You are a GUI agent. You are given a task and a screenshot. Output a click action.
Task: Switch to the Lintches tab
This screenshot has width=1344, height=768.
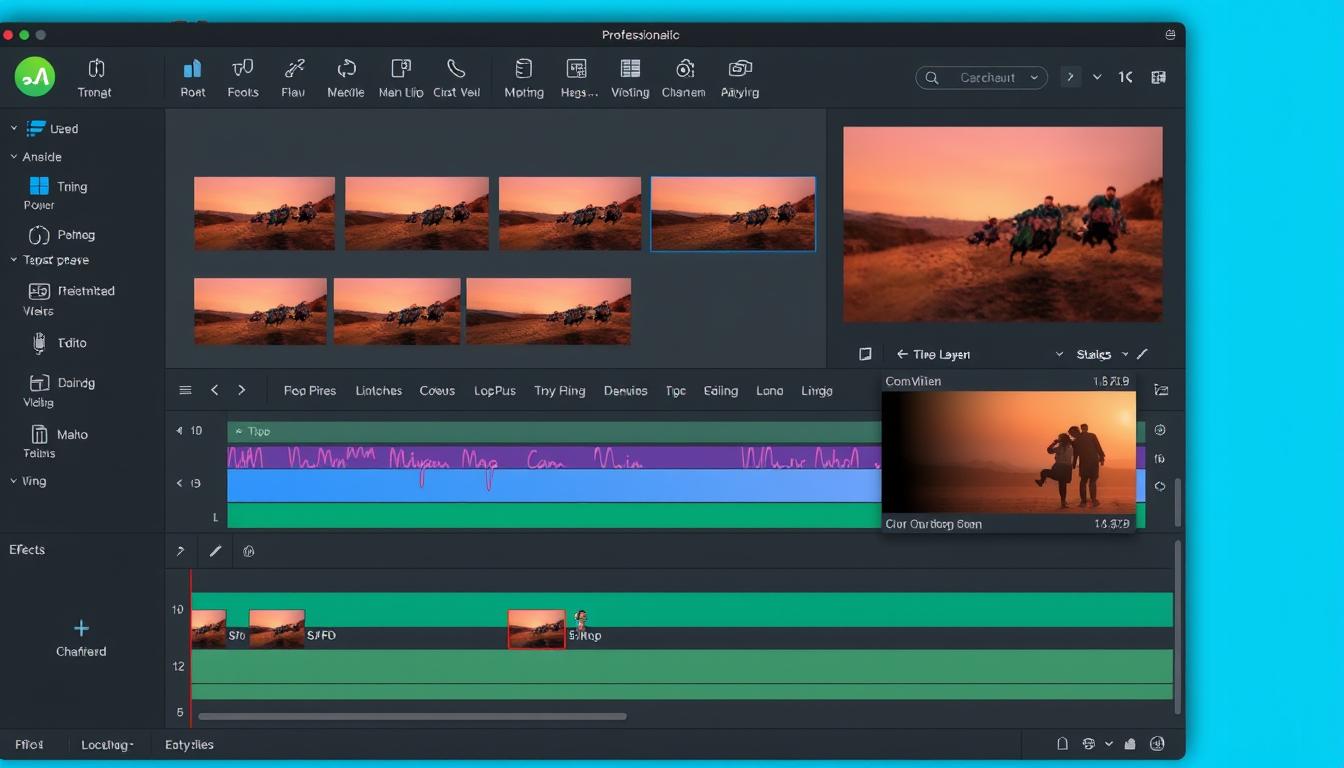pyautogui.click(x=379, y=391)
